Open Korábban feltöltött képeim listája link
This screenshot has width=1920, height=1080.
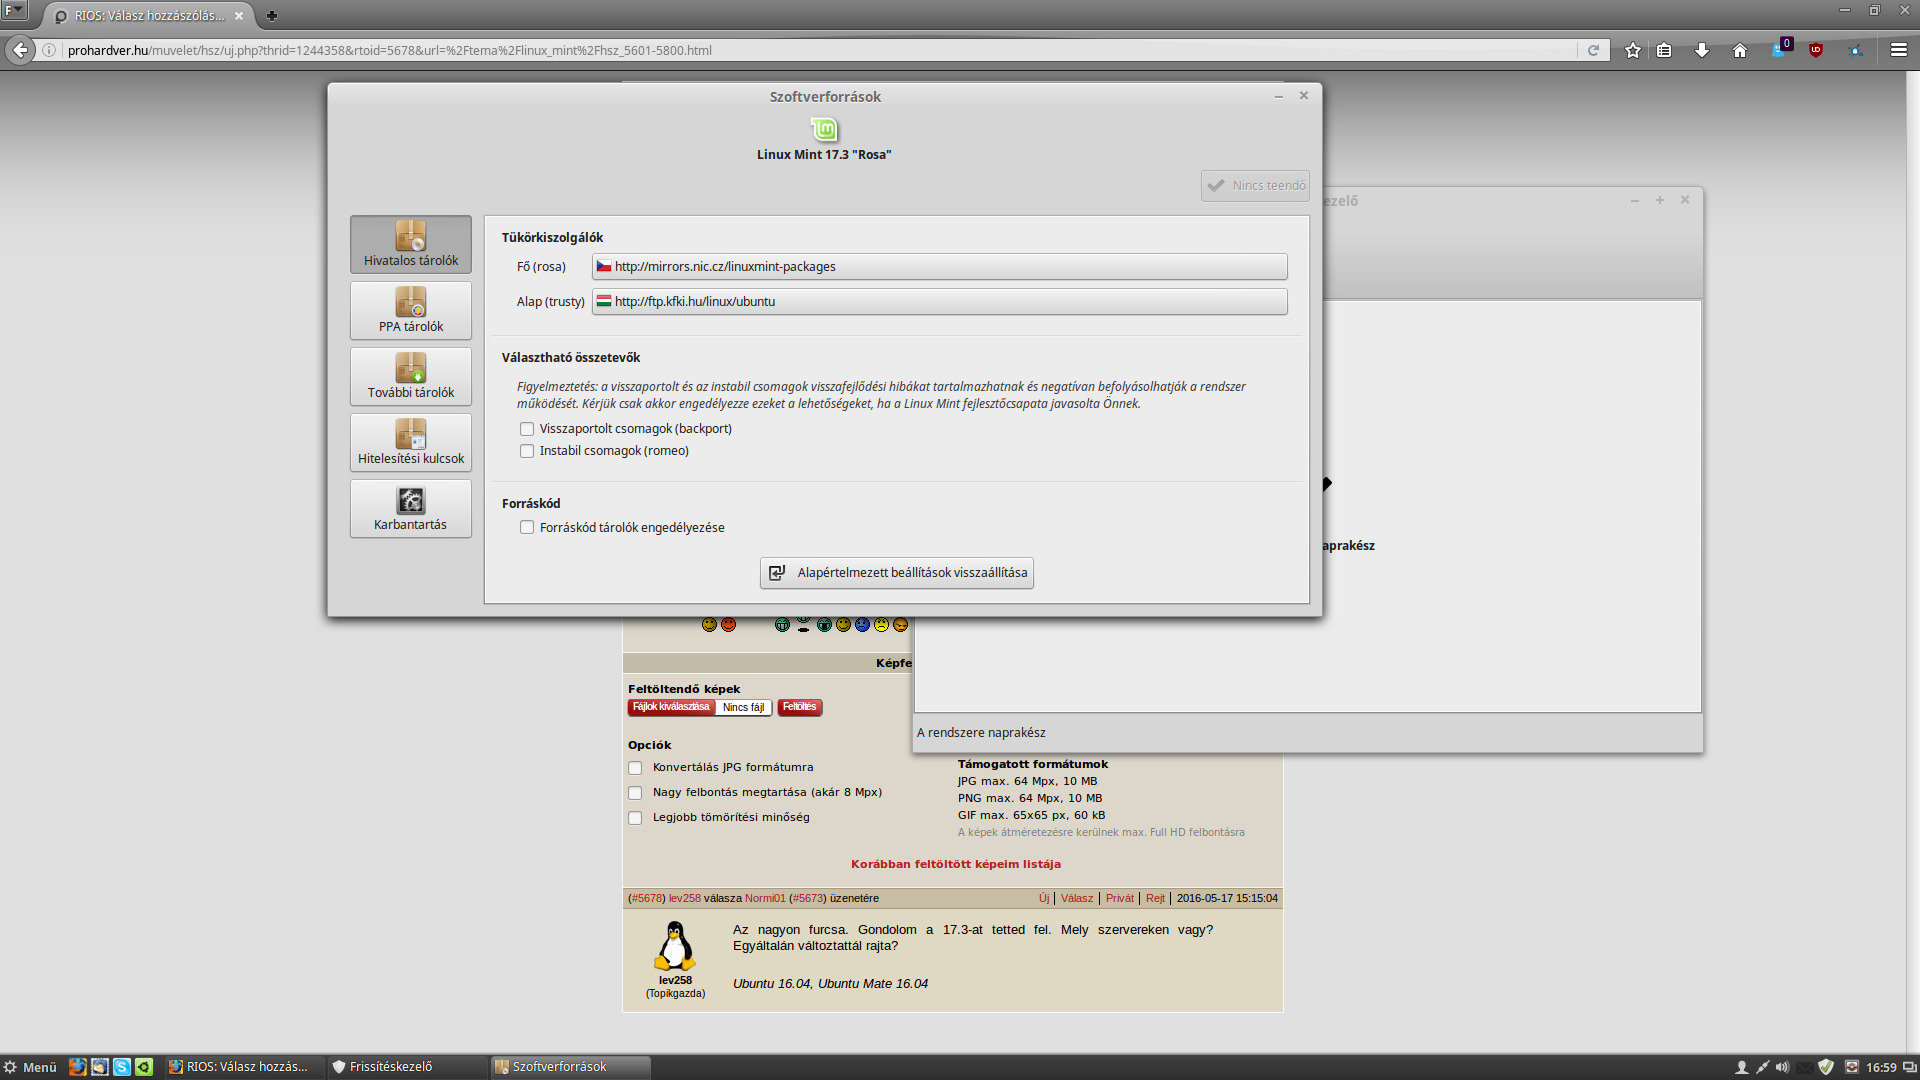pos(956,864)
